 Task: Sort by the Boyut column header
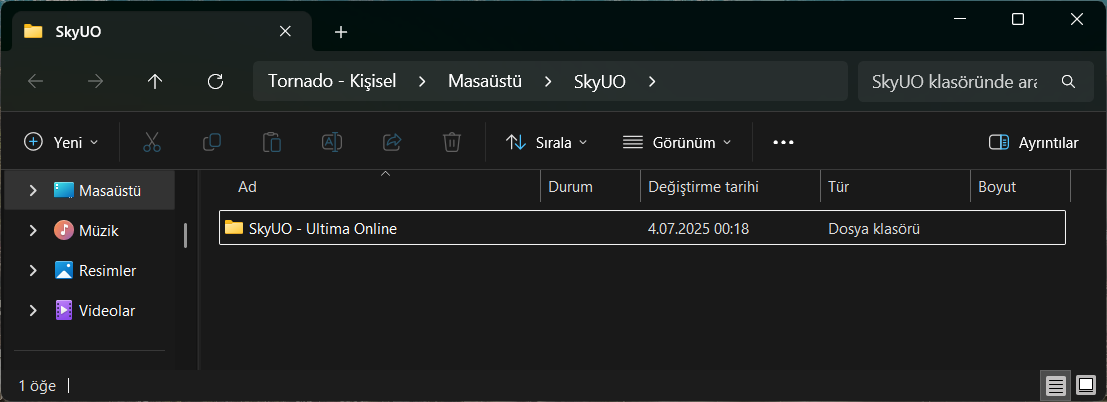point(1020,187)
